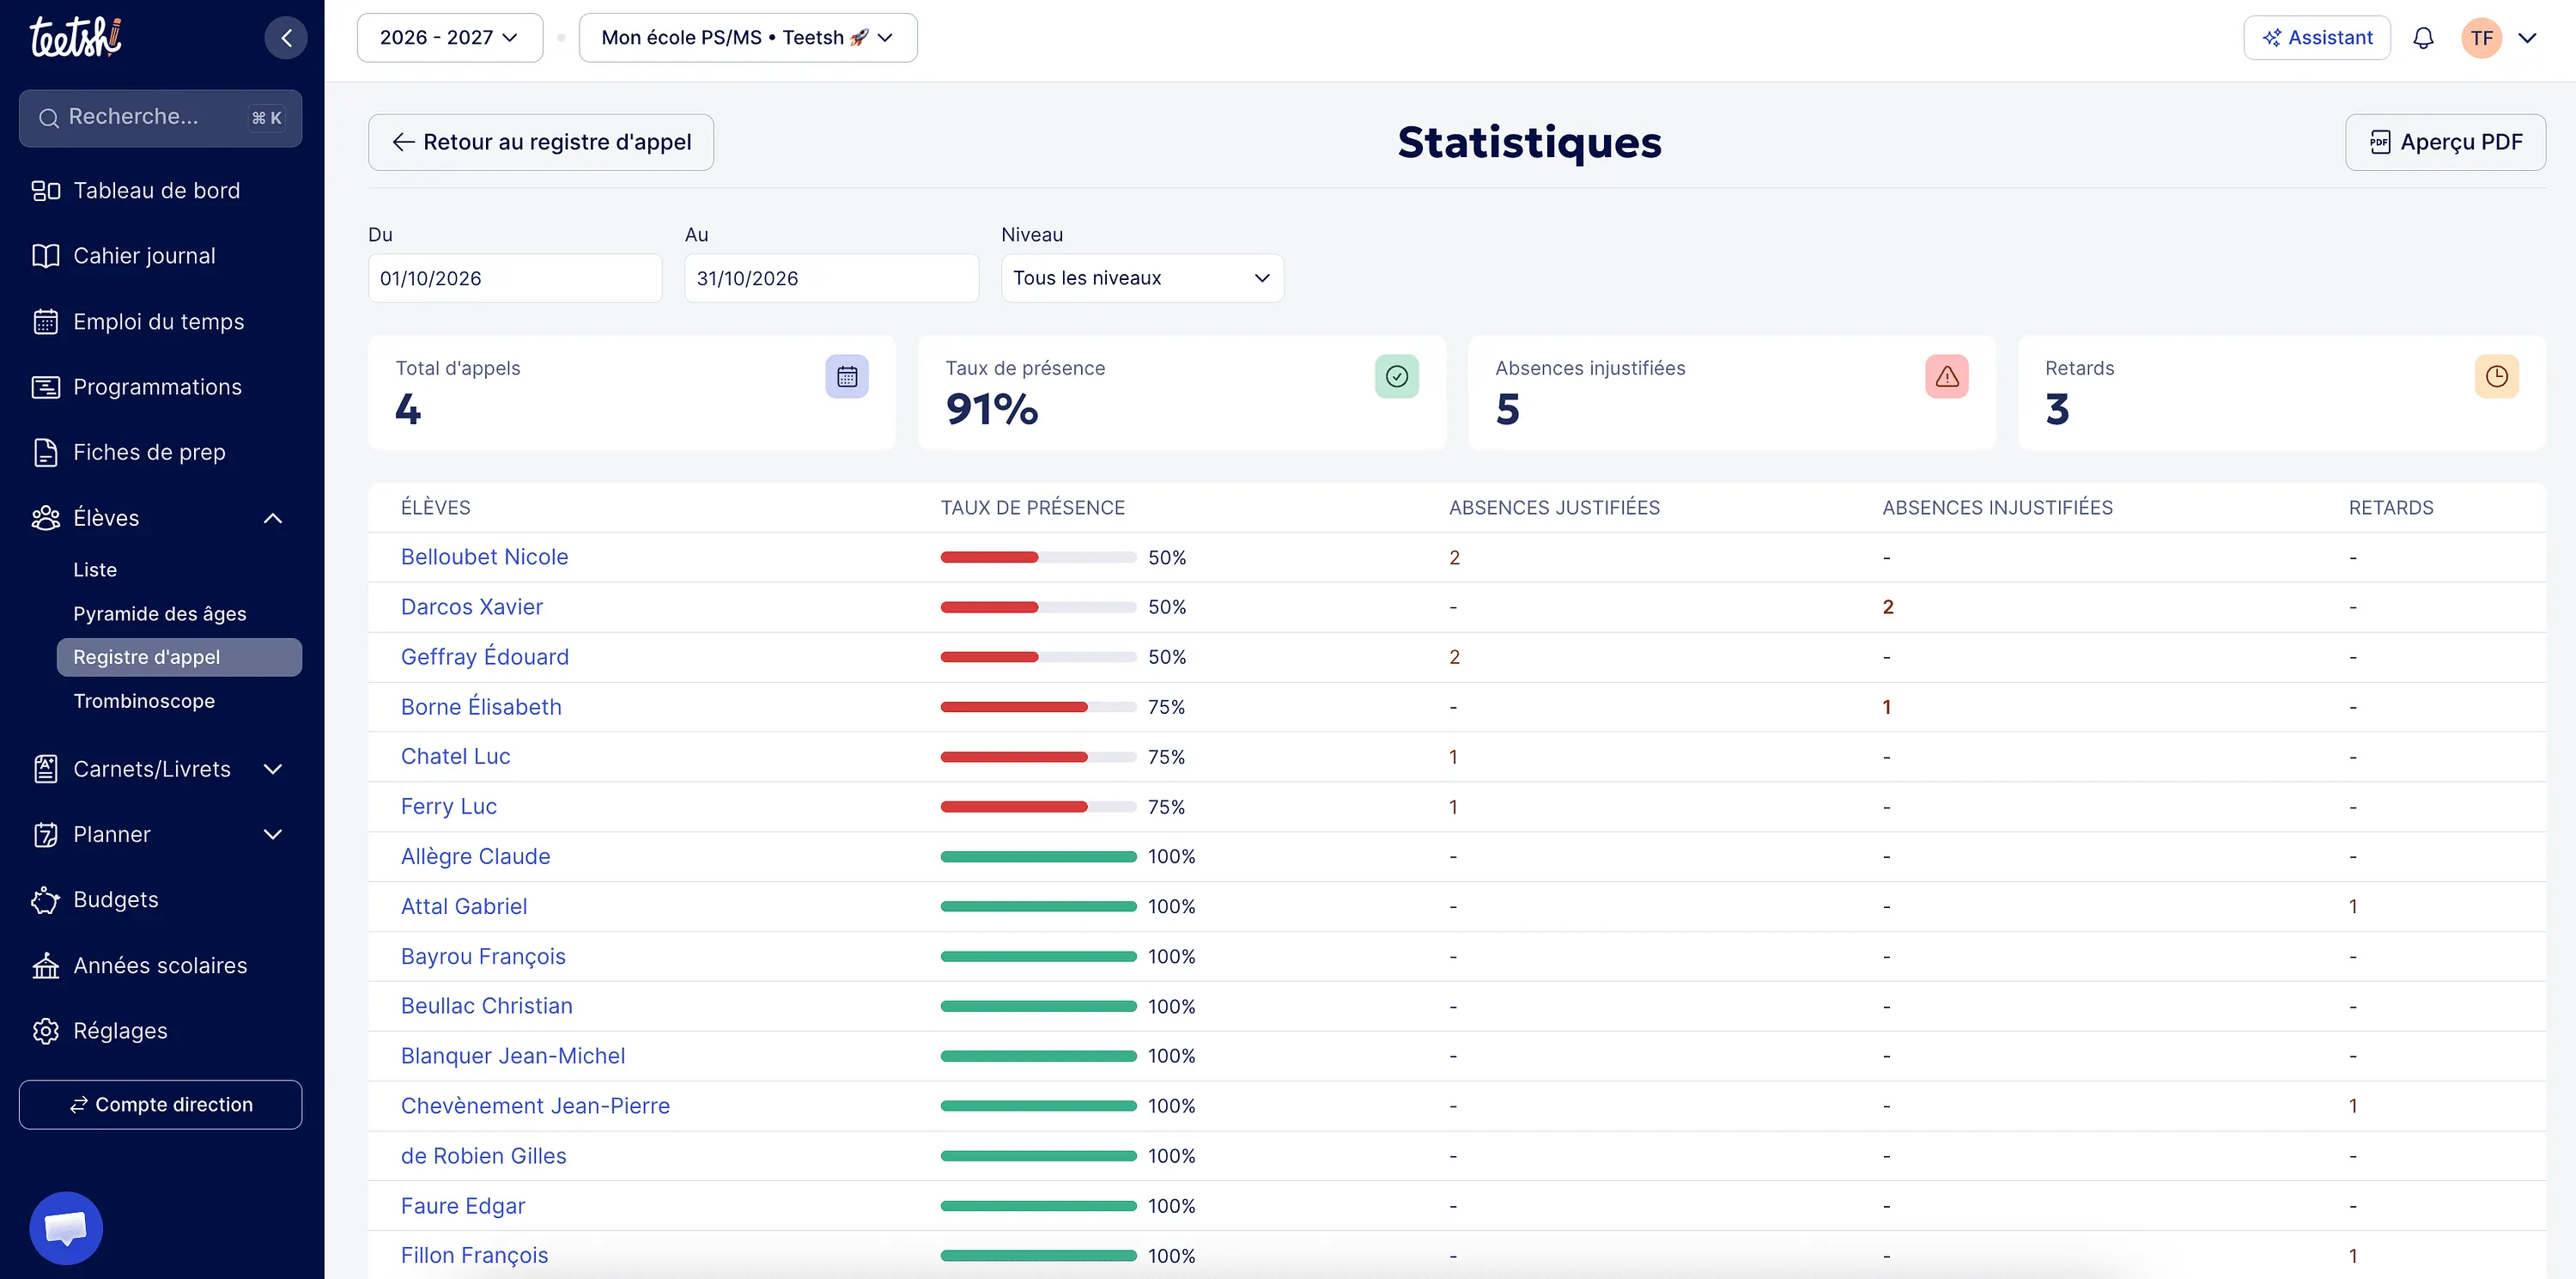Open Programmations
This screenshot has height=1279, width=2576.
coord(157,387)
